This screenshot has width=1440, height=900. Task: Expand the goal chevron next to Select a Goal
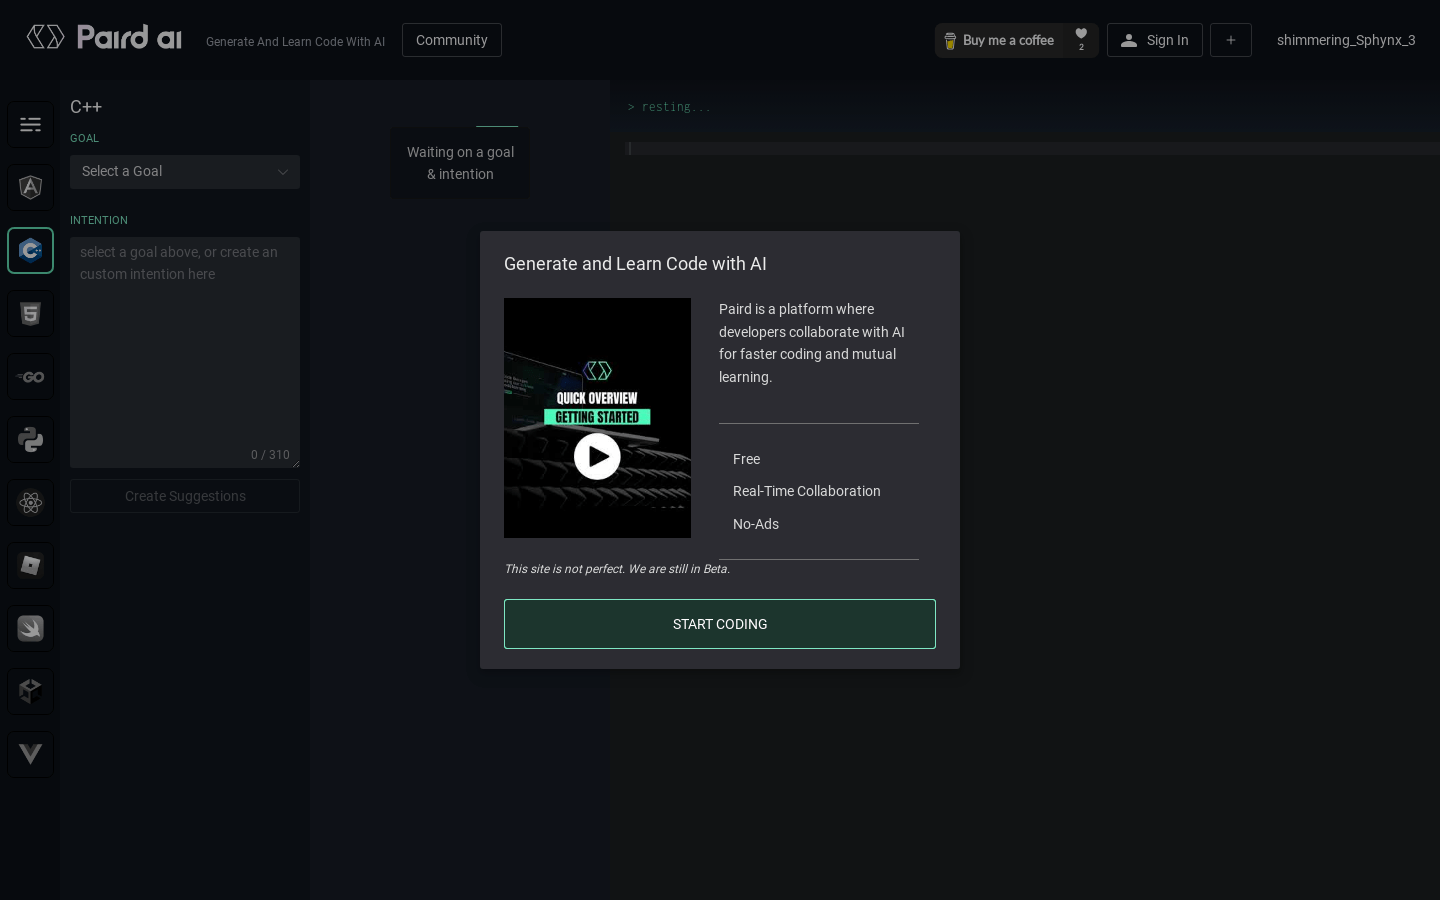283,171
